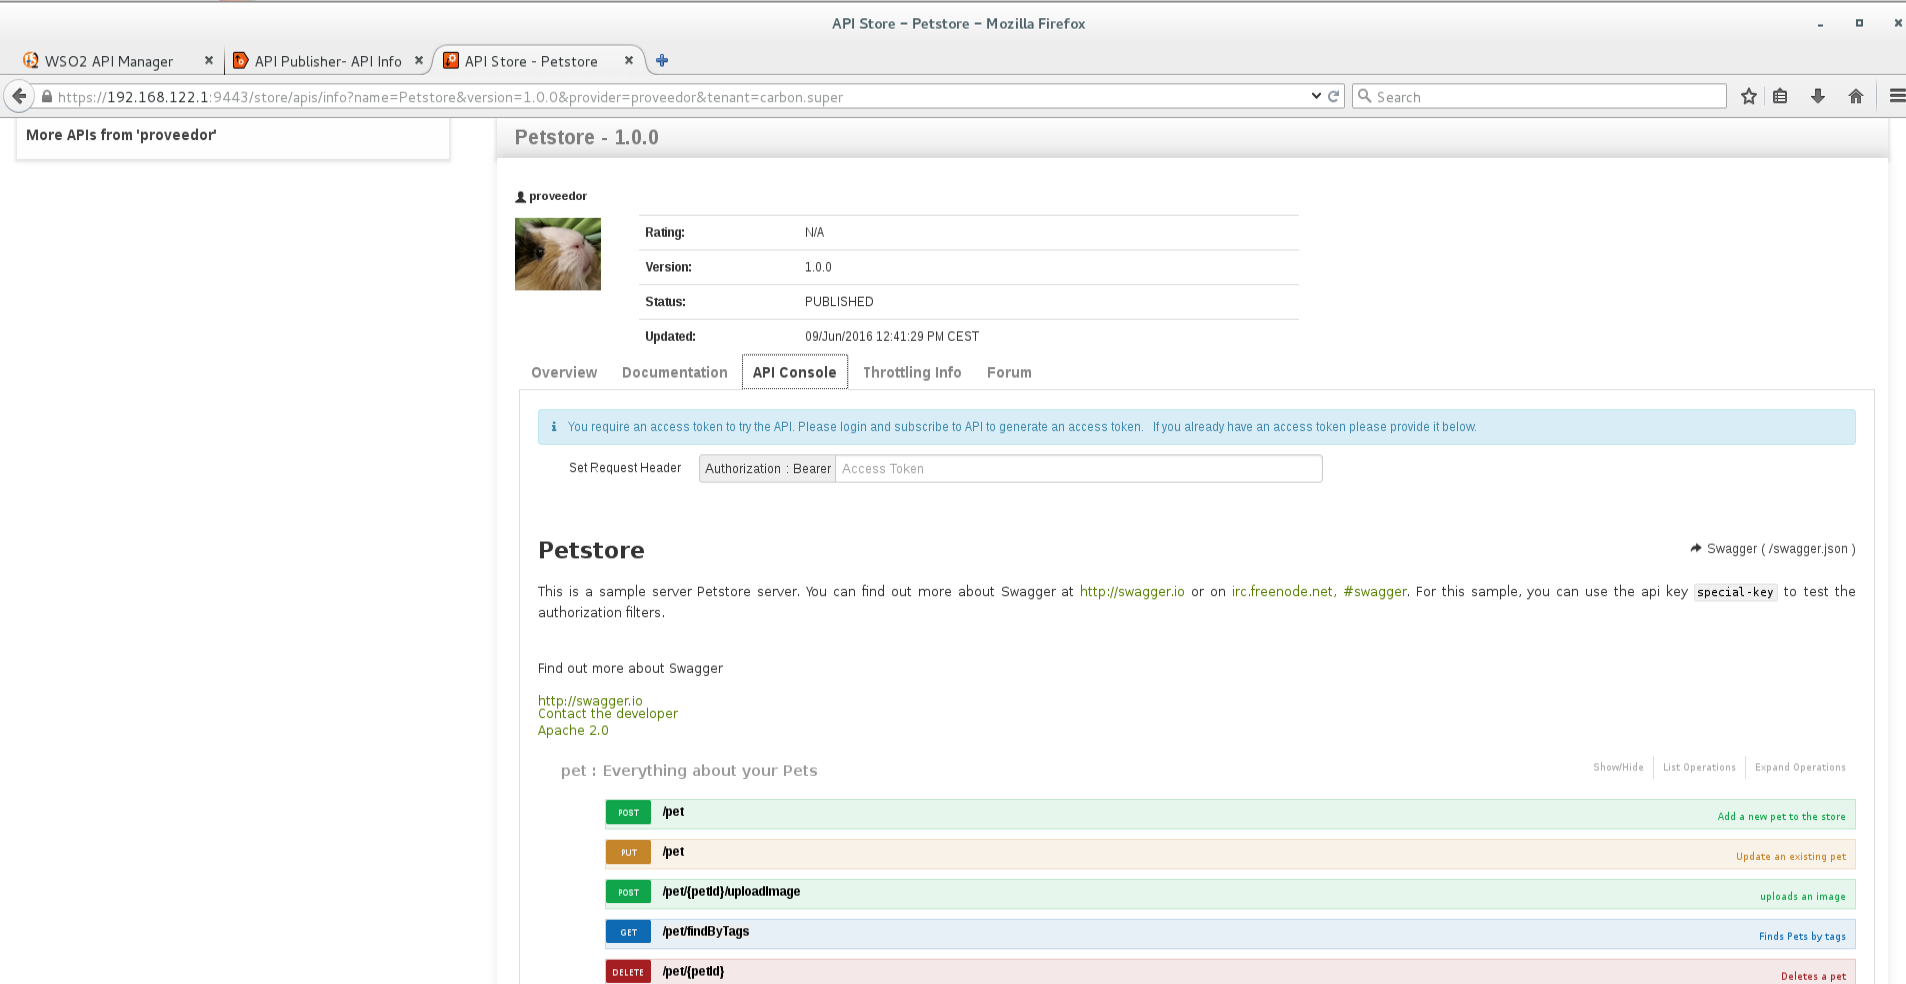The width and height of the screenshot is (1906, 984).
Task: Click the DELETE badge for /pet/{petId}
Action: pos(628,972)
